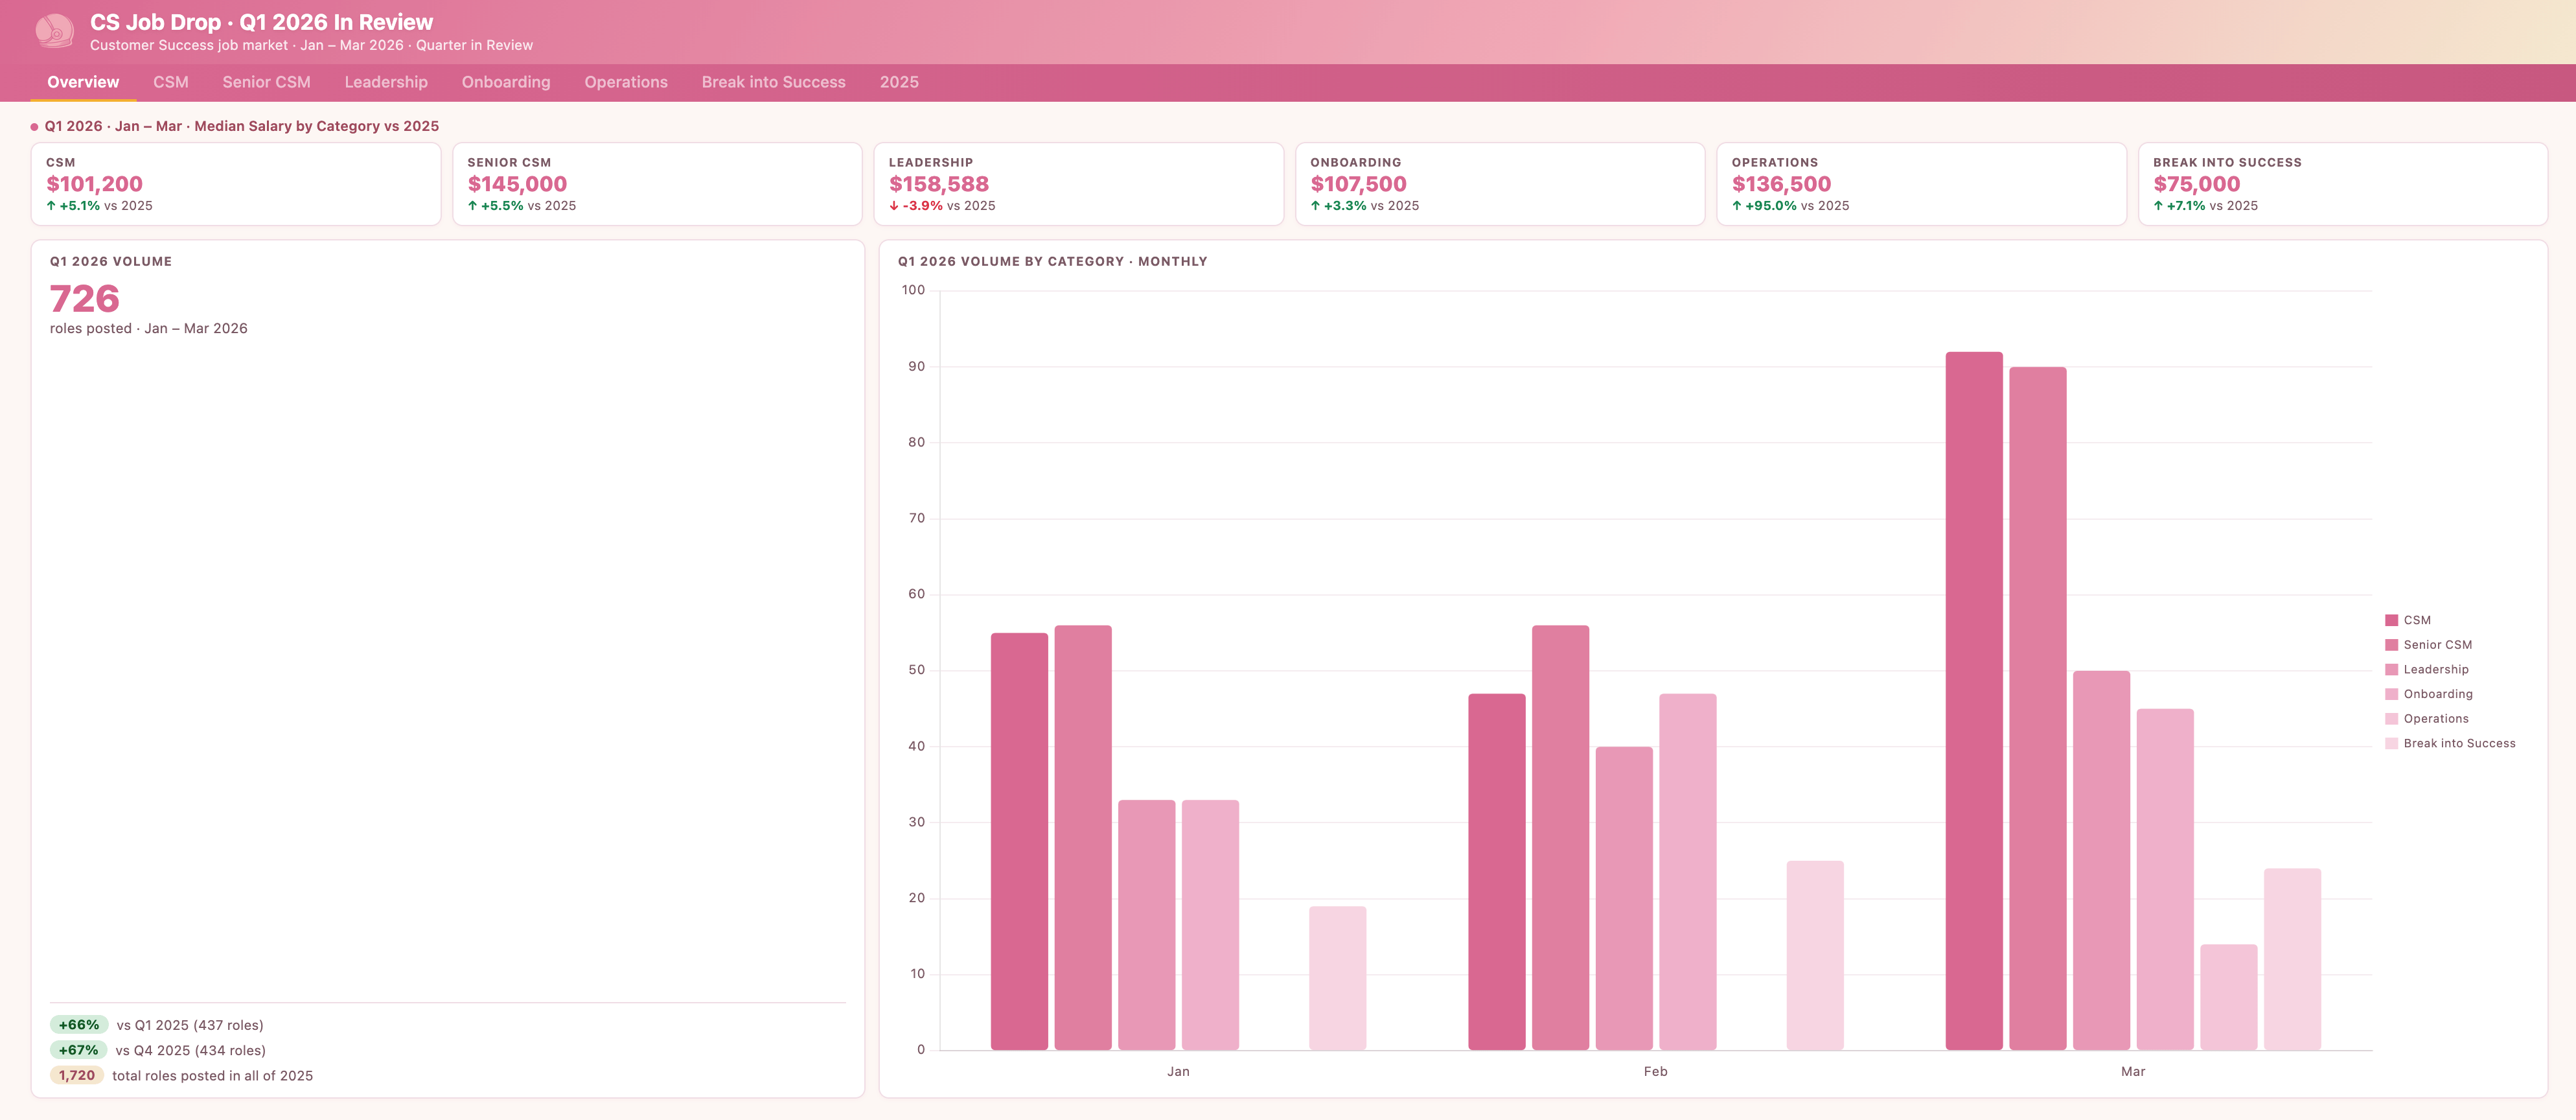Switch to the CSM tab
Screen dimensions: 2576x1120
(170, 82)
